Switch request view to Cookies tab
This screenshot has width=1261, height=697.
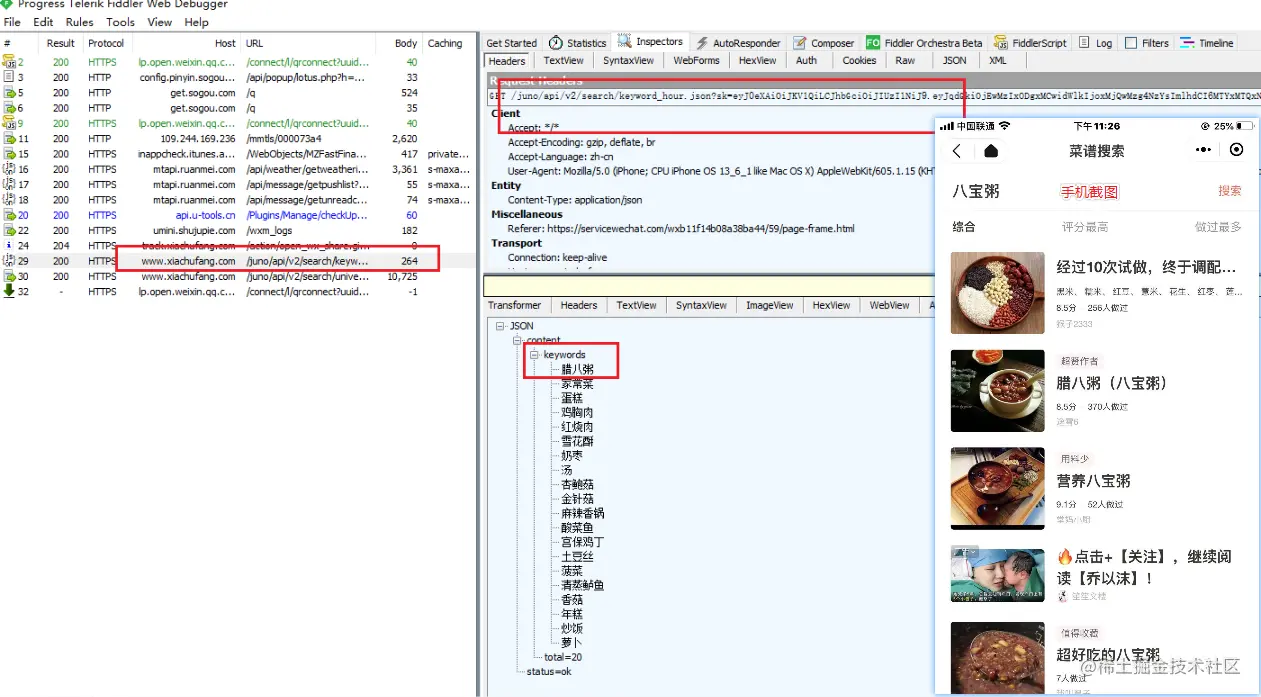[x=859, y=60]
